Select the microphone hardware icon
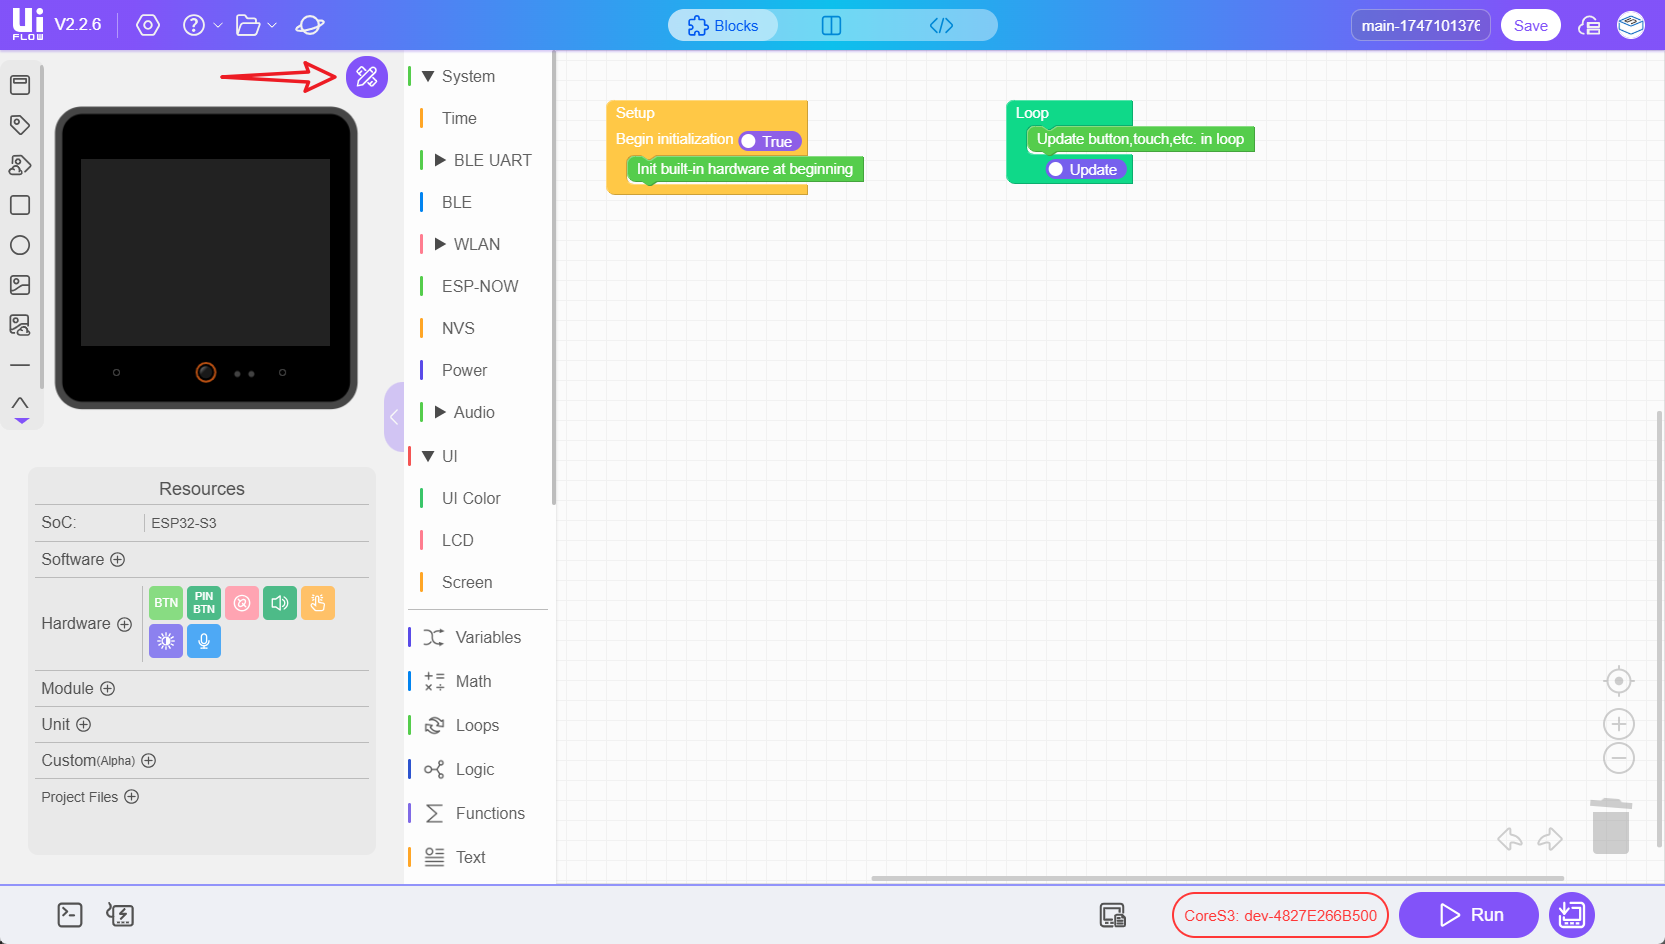This screenshot has height=944, width=1665. (204, 641)
